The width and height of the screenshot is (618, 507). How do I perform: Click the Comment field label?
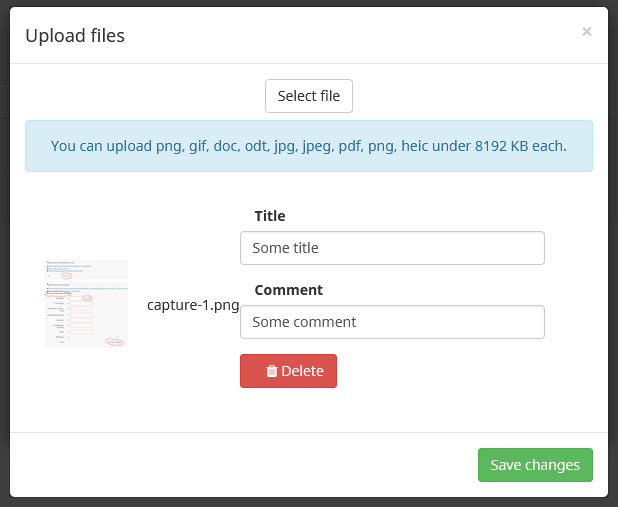tap(288, 290)
